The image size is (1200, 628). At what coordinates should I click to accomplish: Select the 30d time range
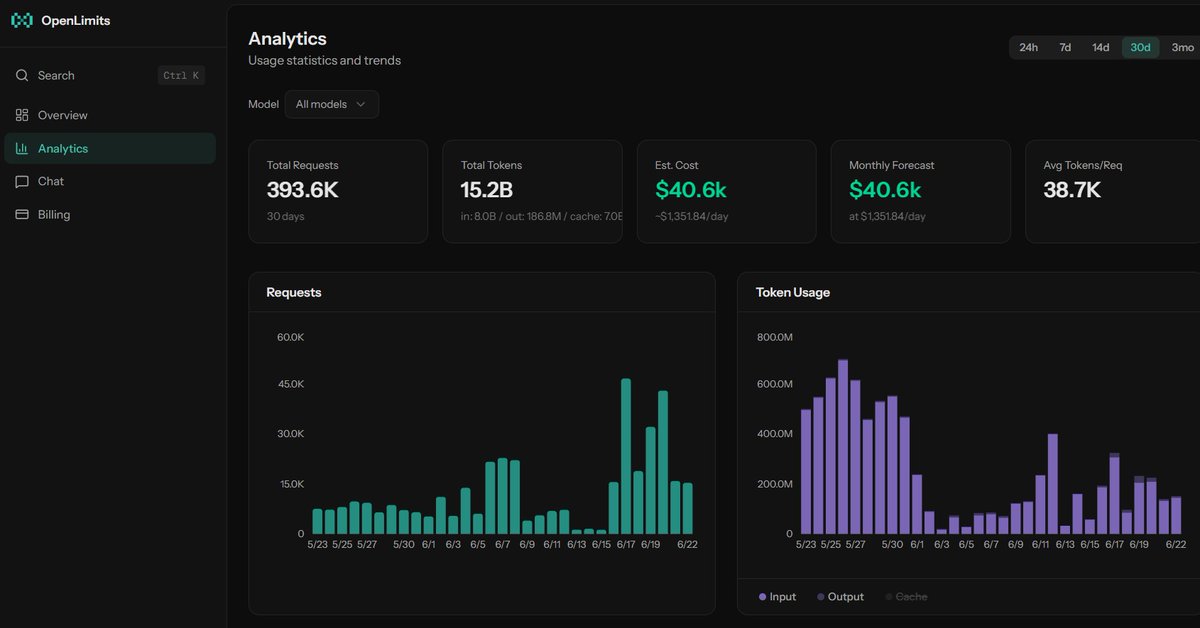pos(1141,47)
